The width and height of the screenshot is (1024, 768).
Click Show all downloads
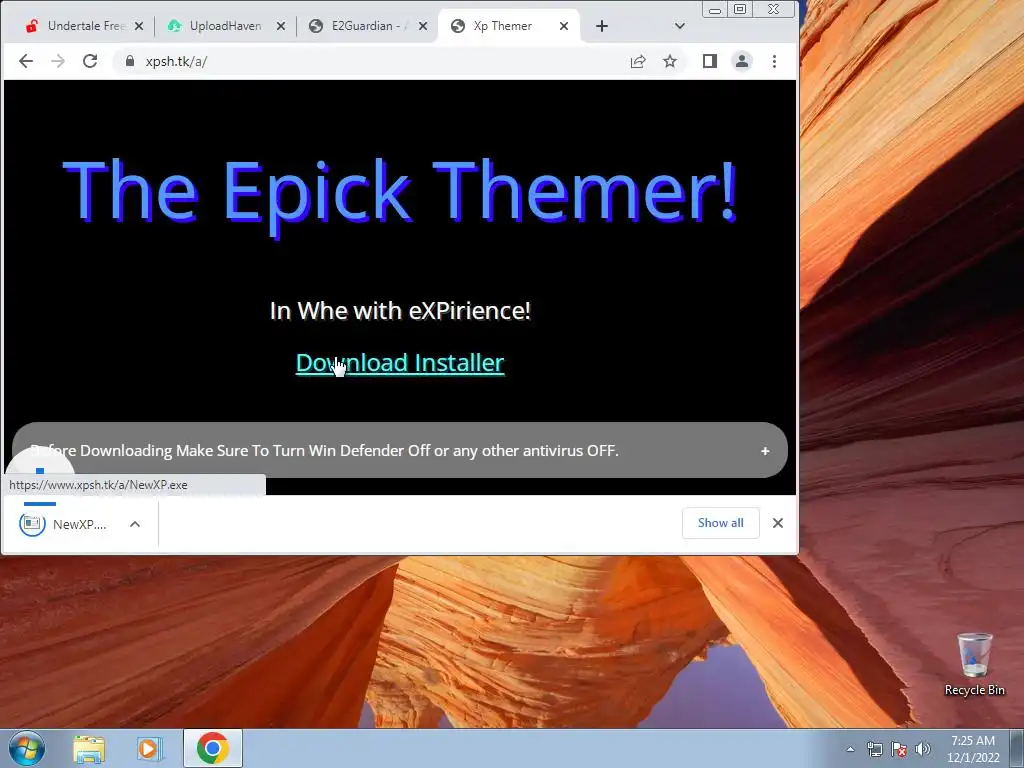tap(720, 523)
